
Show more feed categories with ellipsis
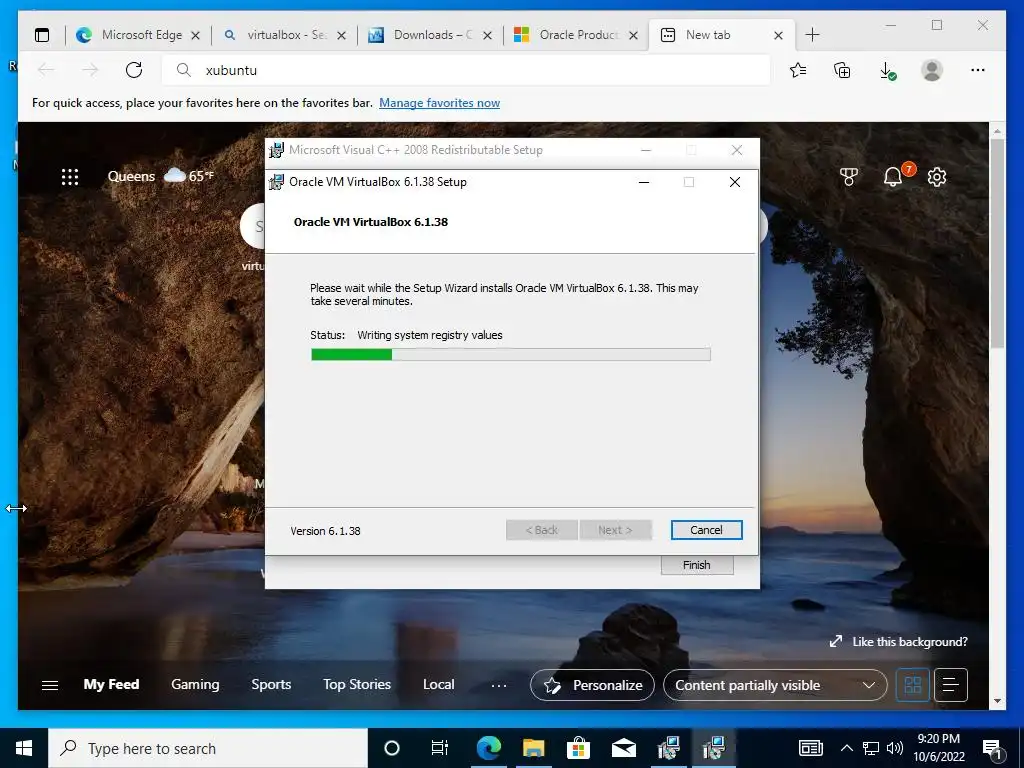499,685
